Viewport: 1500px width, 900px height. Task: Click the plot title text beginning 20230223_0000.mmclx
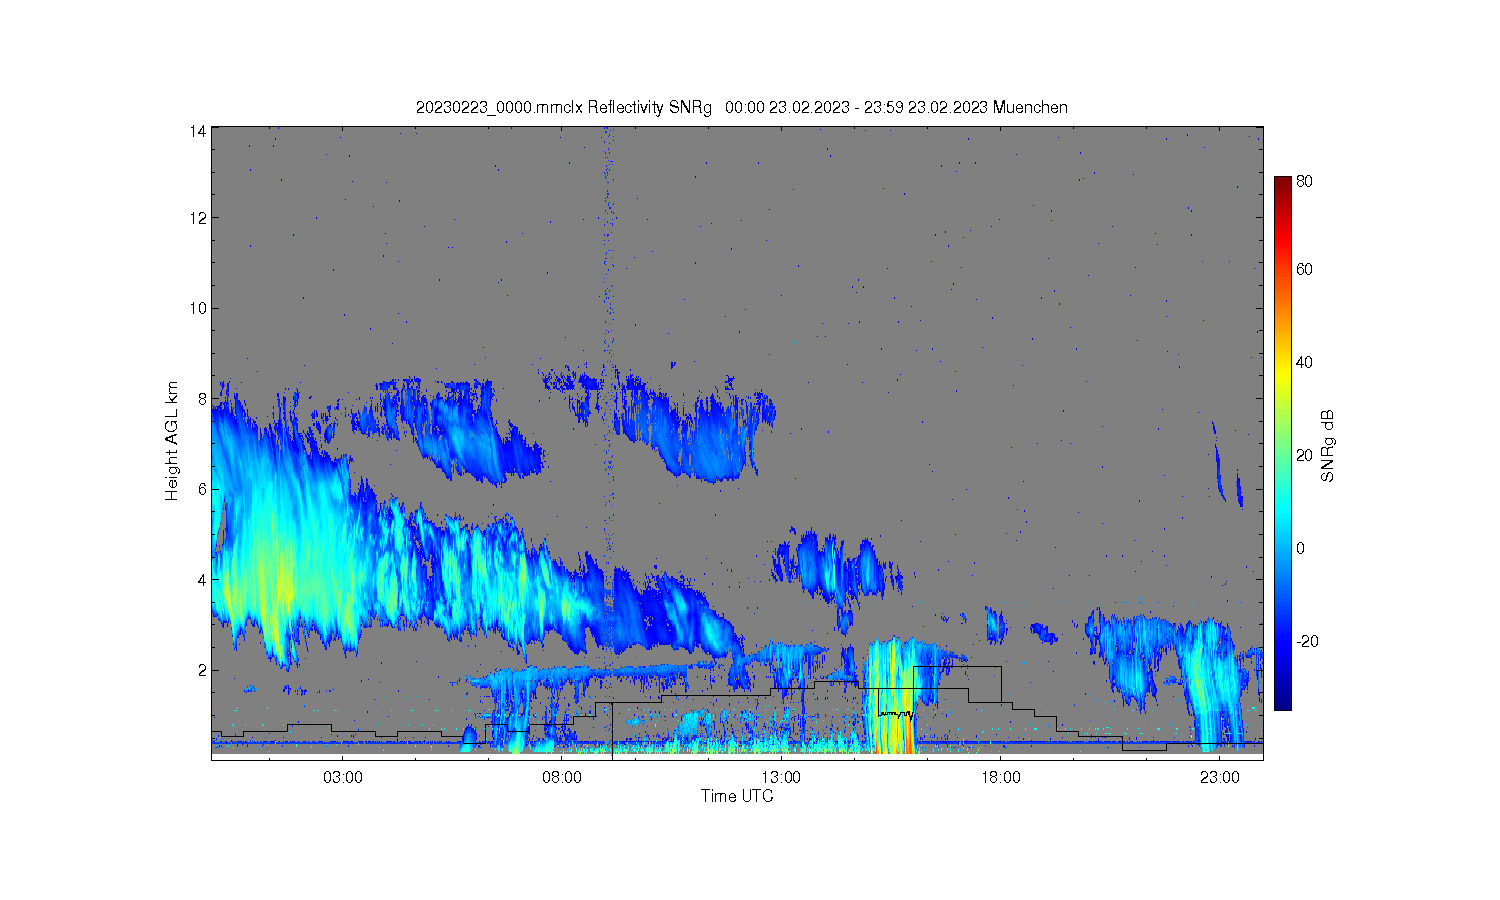tap(741, 107)
